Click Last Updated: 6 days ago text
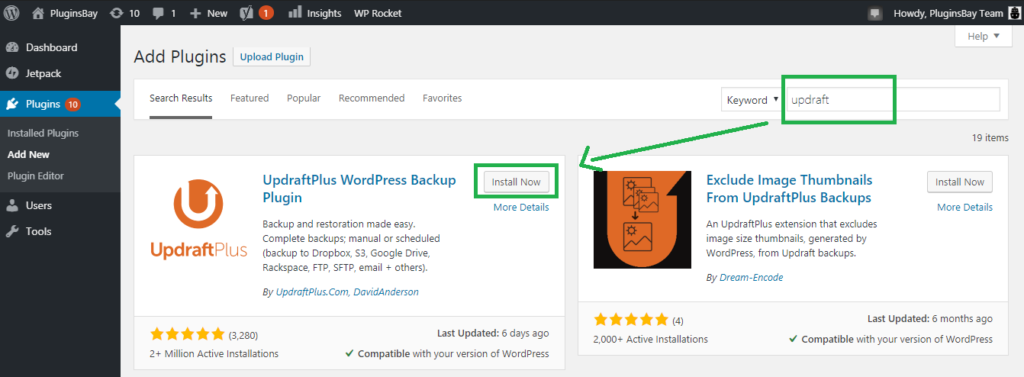Viewport: 1024px width, 377px height. 493,333
